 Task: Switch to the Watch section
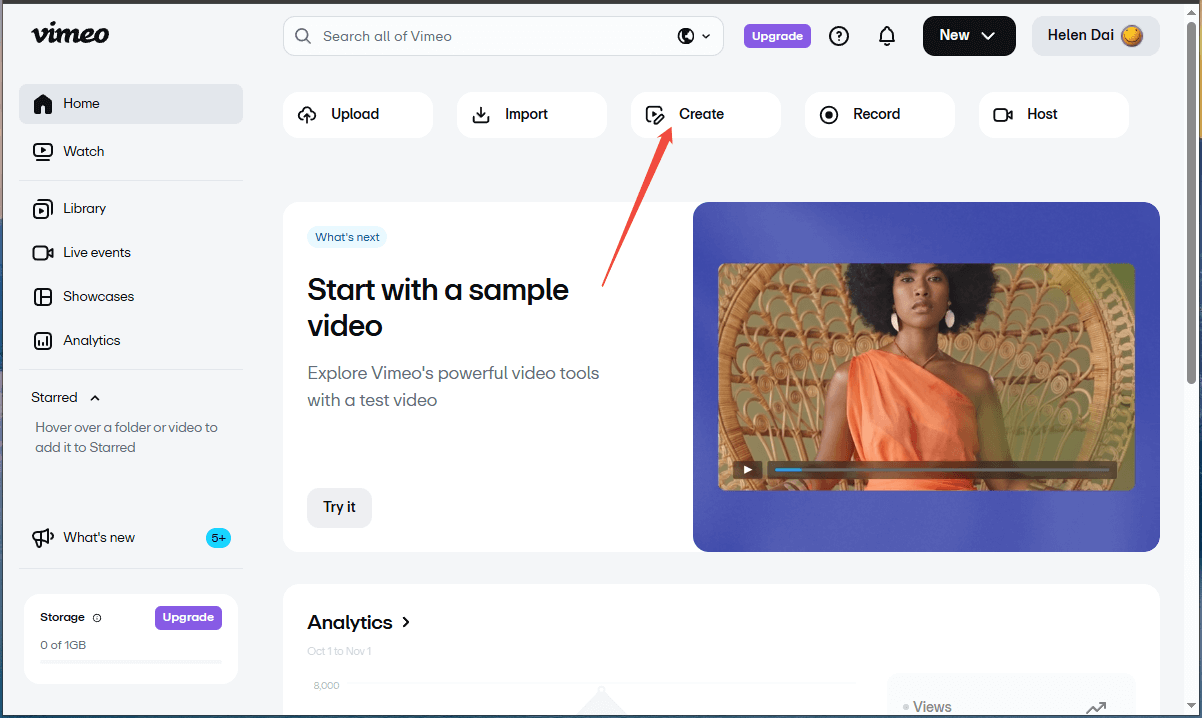(x=85, y=151)
